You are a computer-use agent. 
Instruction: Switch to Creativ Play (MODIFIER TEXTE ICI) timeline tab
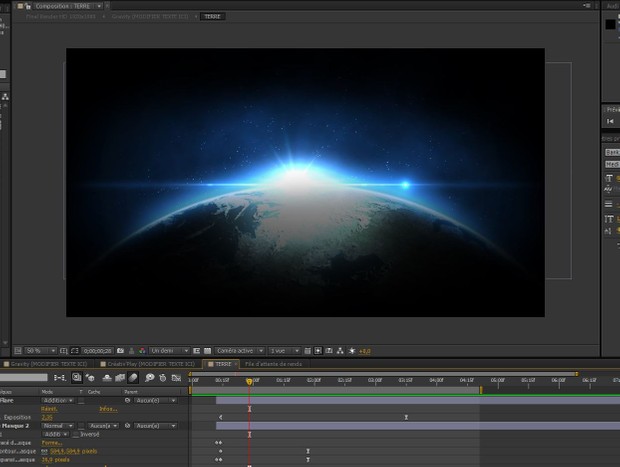click(147, 364)
